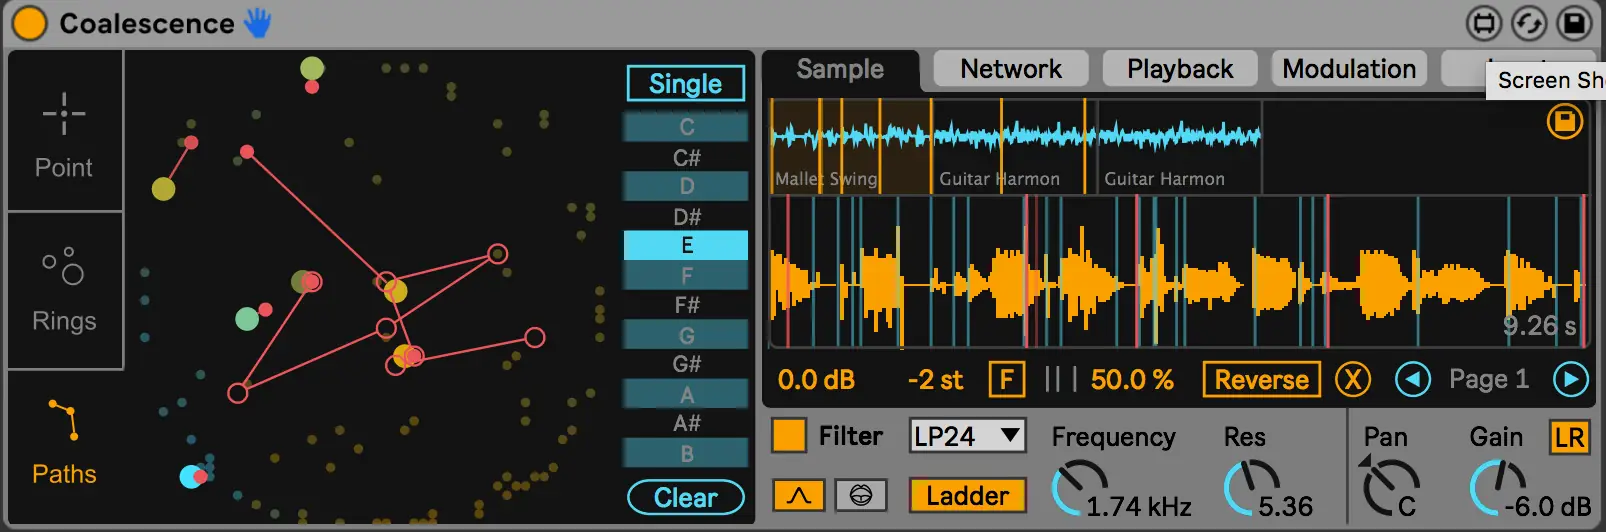Toggle the orange device on/off button
This screenshot has height=532, width=1606.
pos(29,23)
